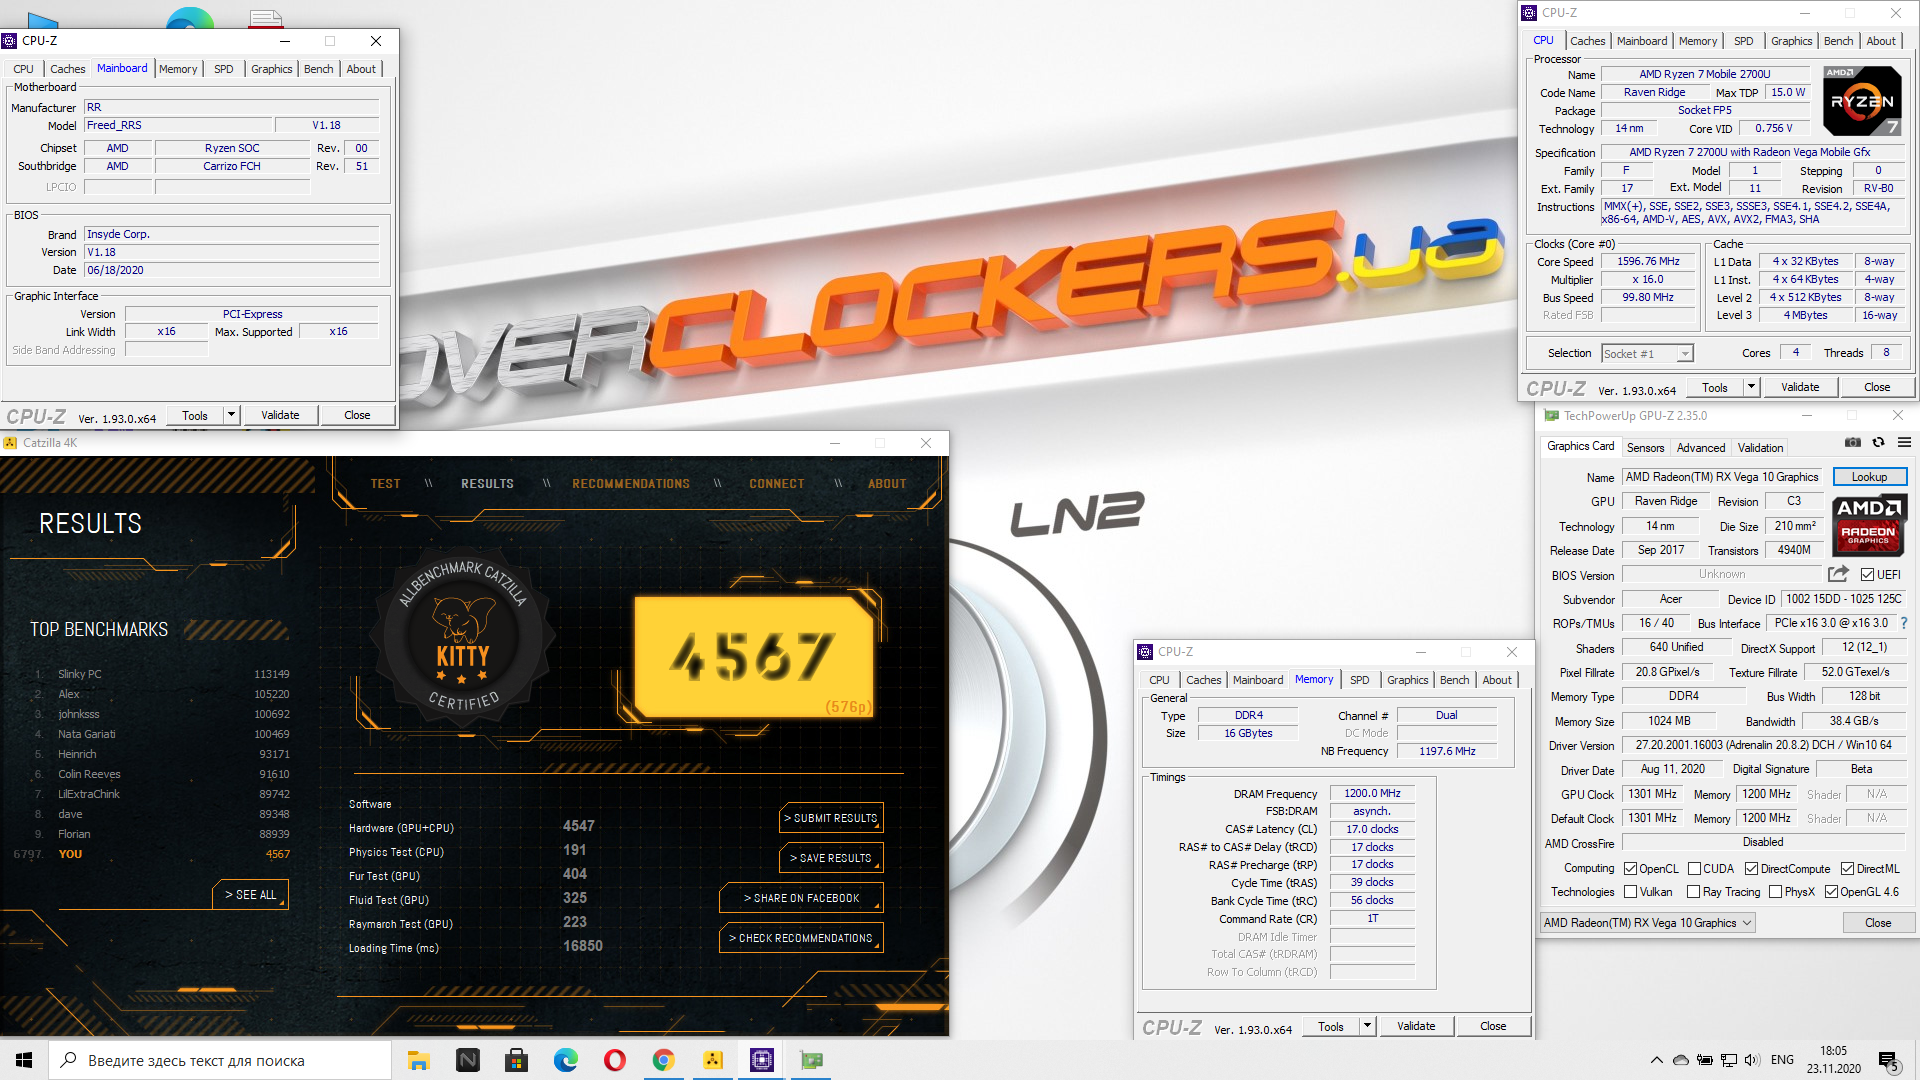Expand Tools dropdown arrow in Memory CPU-Z
This screenshot has width=1920, height=1080.
click(1367, 1026)
